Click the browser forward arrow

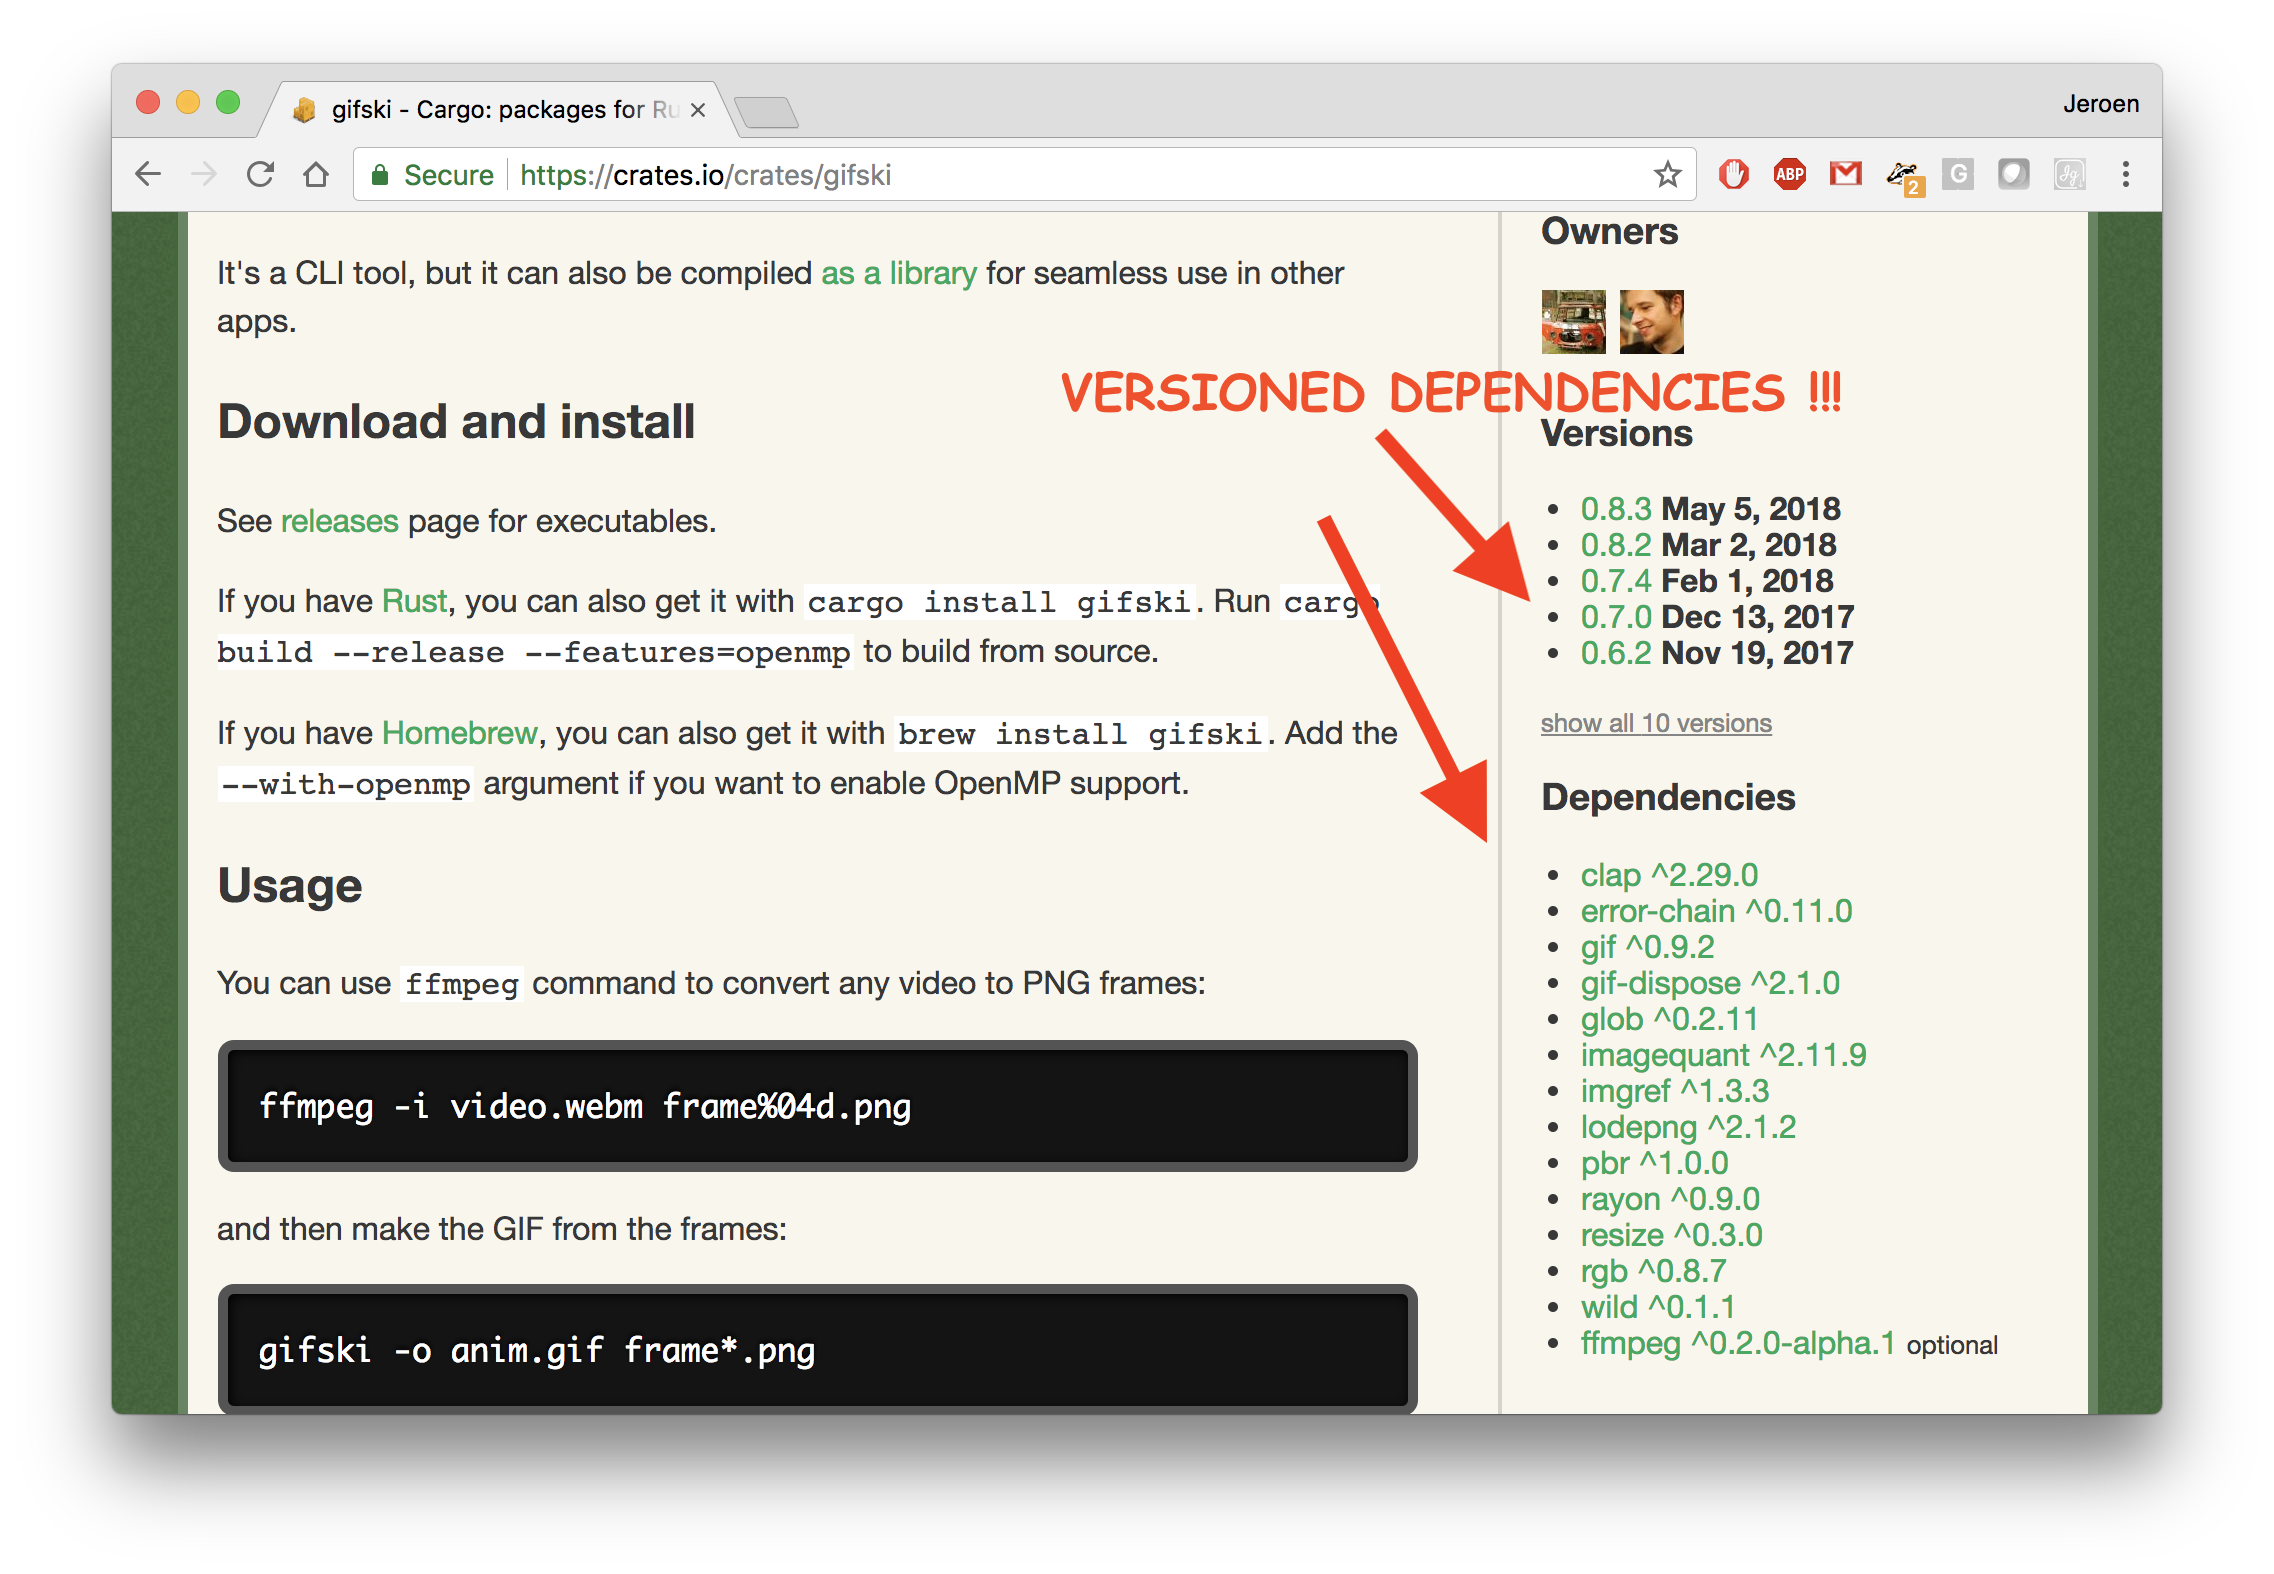point(204,175)
